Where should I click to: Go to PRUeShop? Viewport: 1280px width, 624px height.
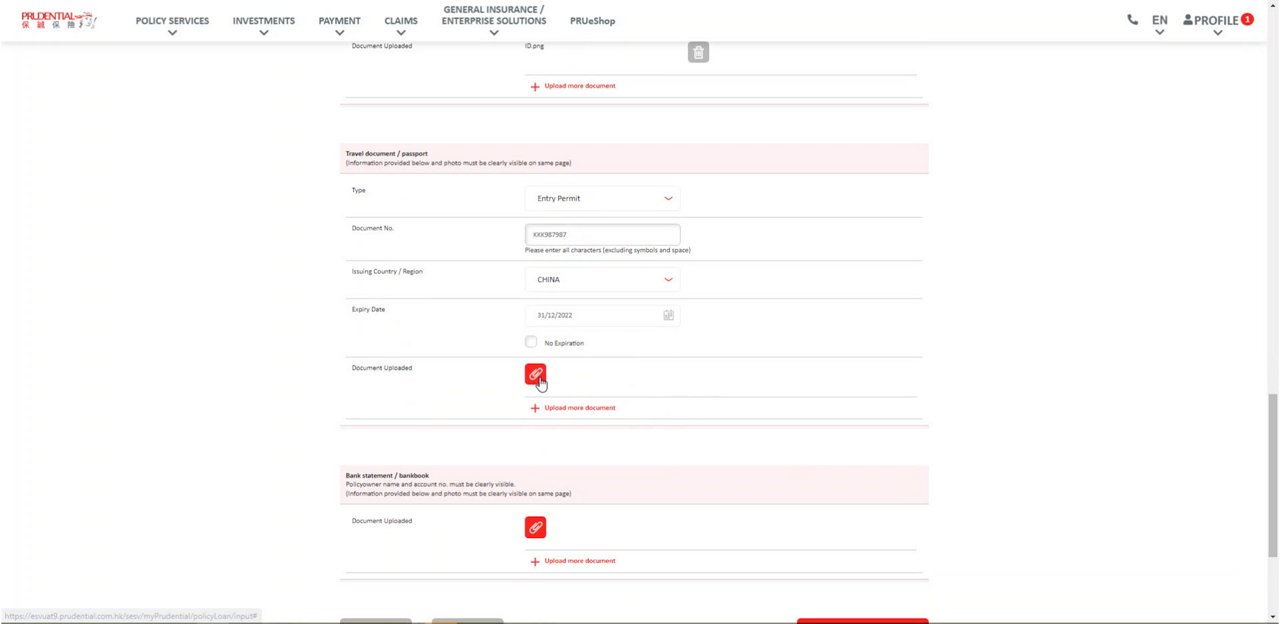pyautogui.click(x=592, y=21)
